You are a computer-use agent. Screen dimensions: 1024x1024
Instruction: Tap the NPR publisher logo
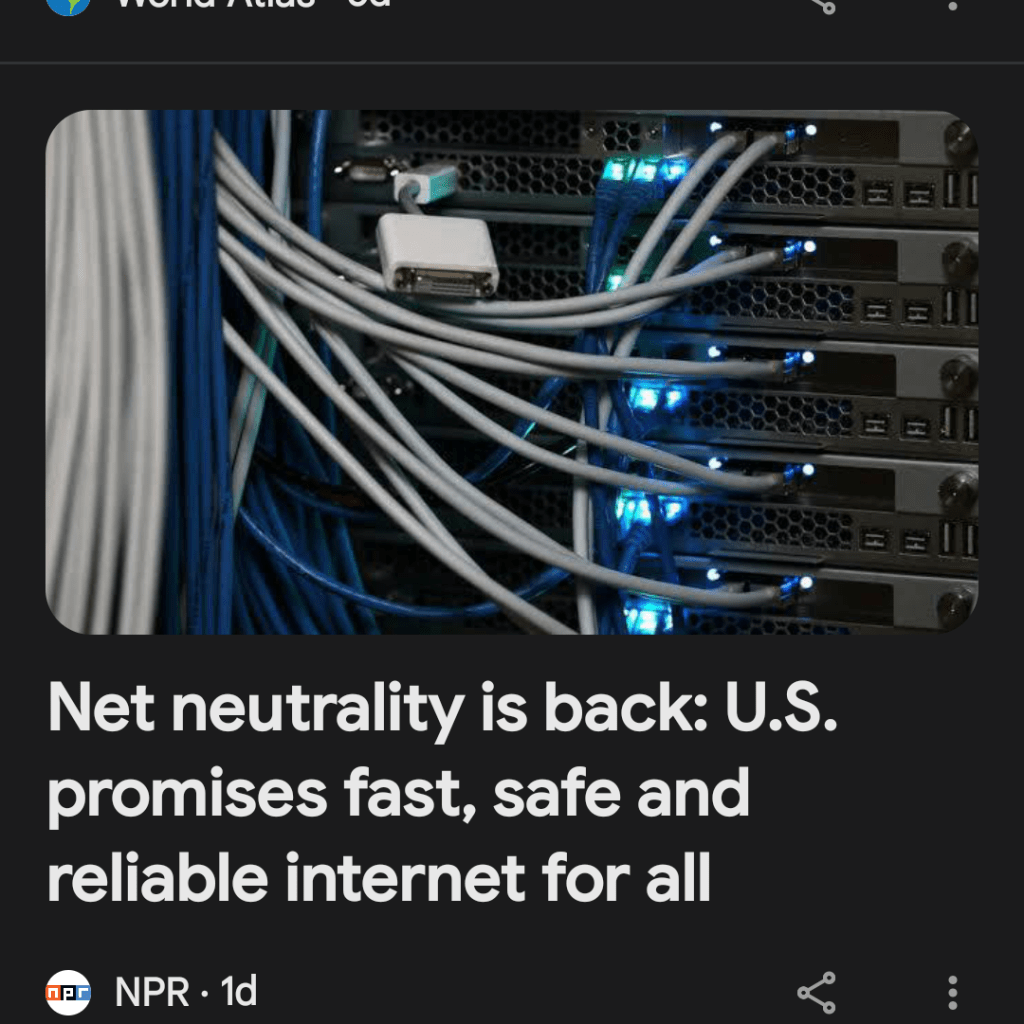68,993
